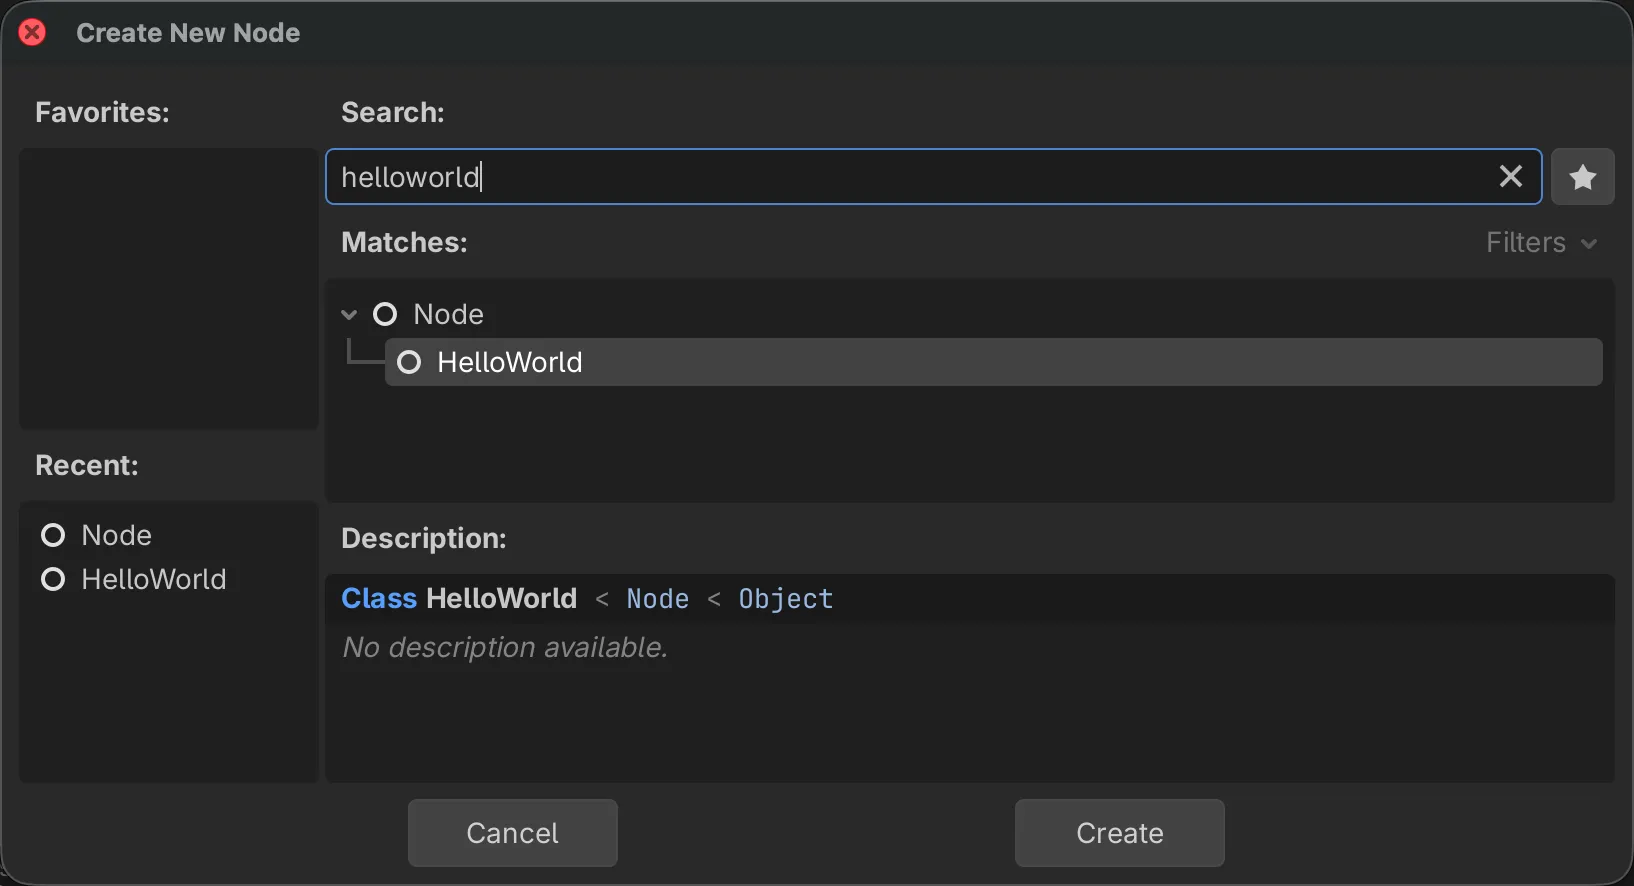Open the Object class link in description
The image size is (1634, 886).
[x=786, y=599]
